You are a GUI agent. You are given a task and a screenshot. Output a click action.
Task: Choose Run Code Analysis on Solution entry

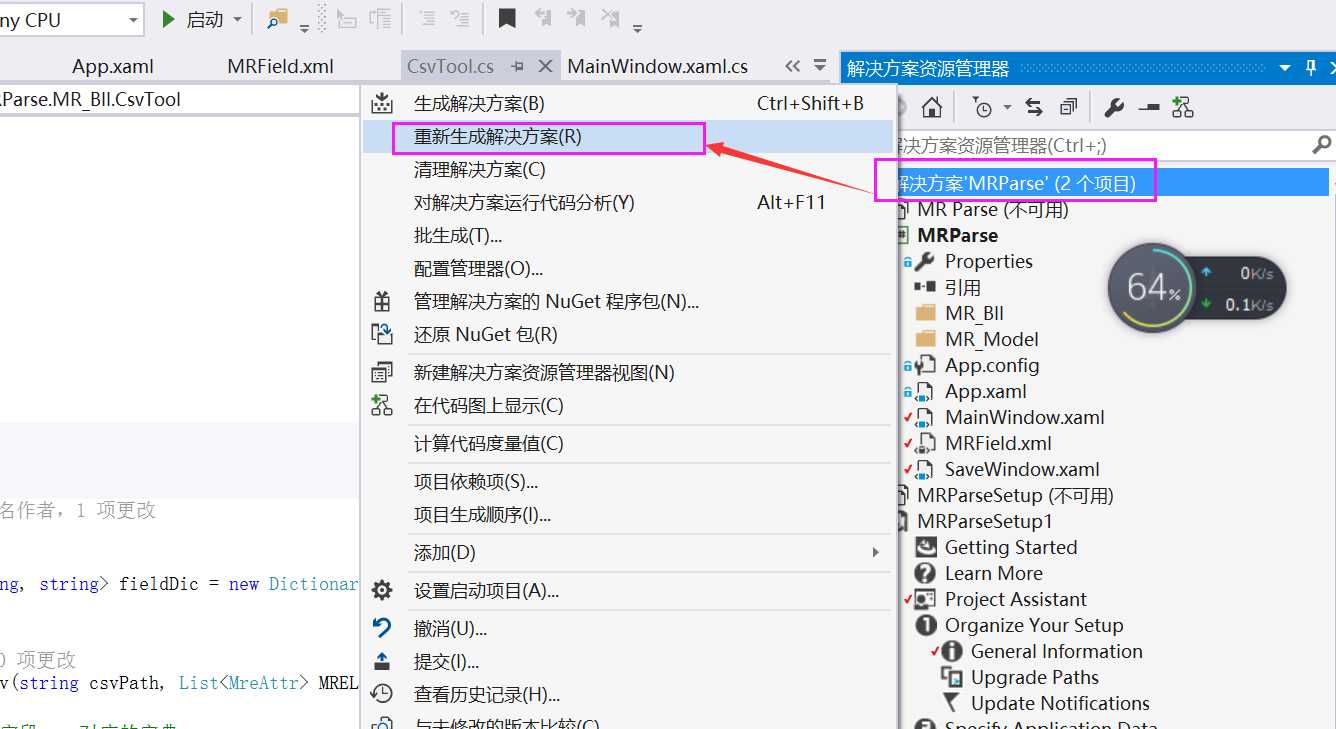pos(628,203)
